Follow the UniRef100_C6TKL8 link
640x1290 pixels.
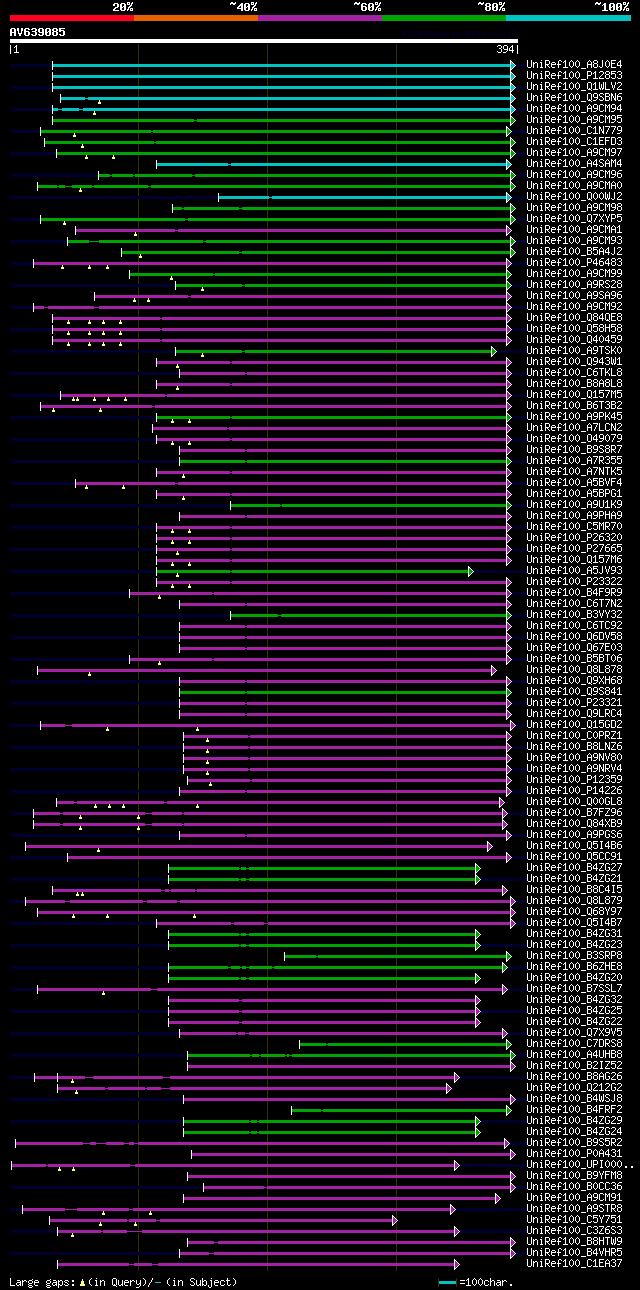click(573, 372)
